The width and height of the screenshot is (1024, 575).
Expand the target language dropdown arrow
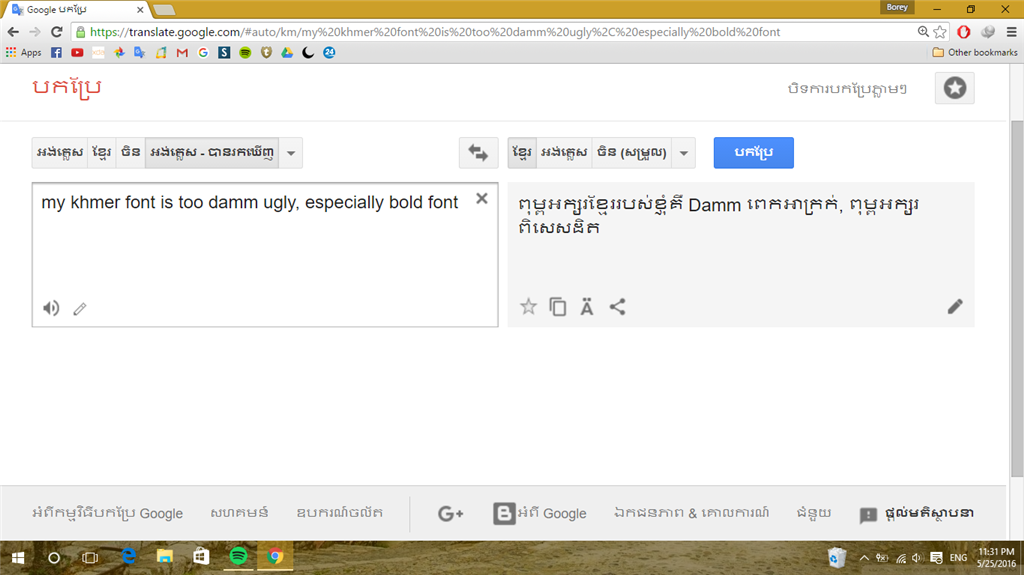(x=684, y=153)
